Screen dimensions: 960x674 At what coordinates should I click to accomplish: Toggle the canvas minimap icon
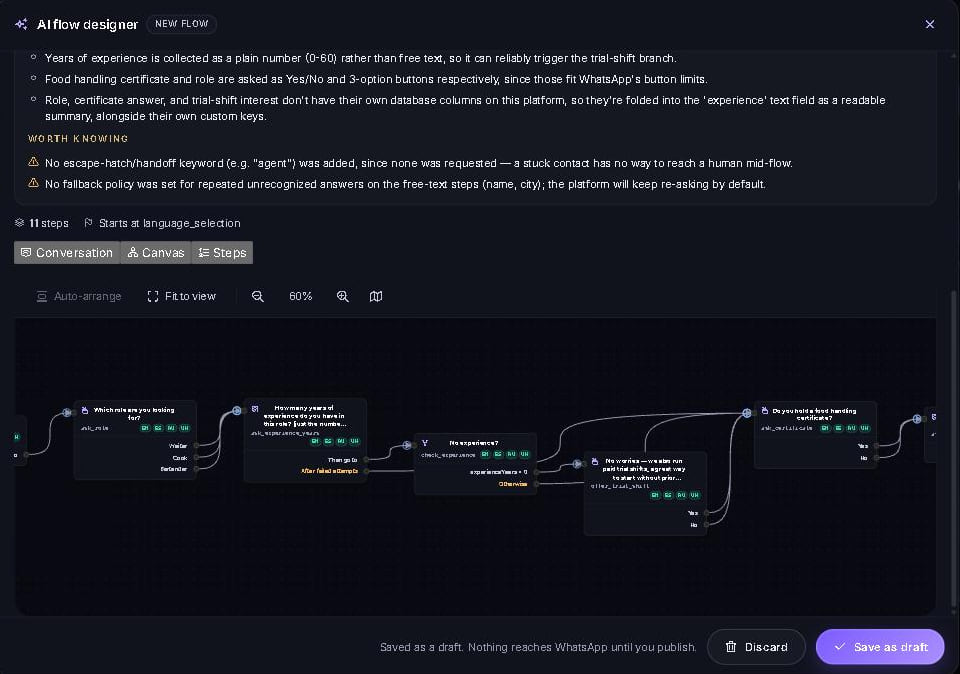(x=376, y=296)
